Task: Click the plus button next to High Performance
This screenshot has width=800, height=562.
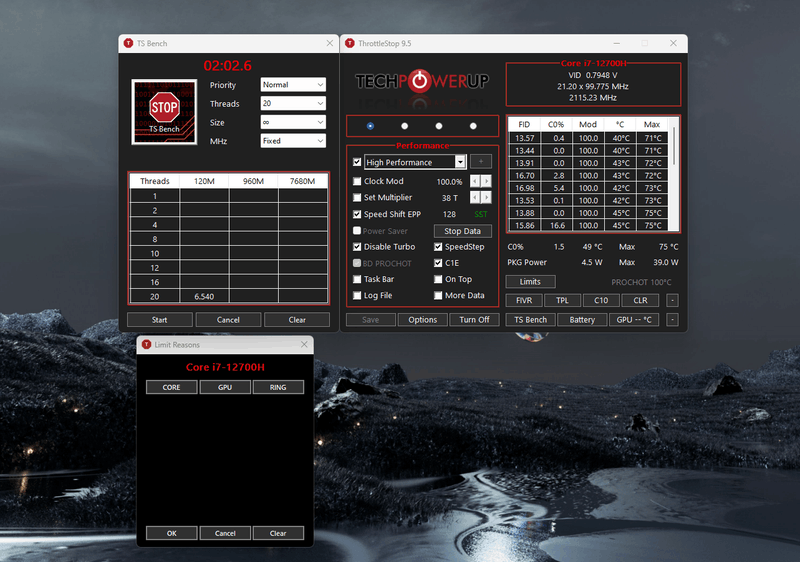Action: [x=481, y=162]
